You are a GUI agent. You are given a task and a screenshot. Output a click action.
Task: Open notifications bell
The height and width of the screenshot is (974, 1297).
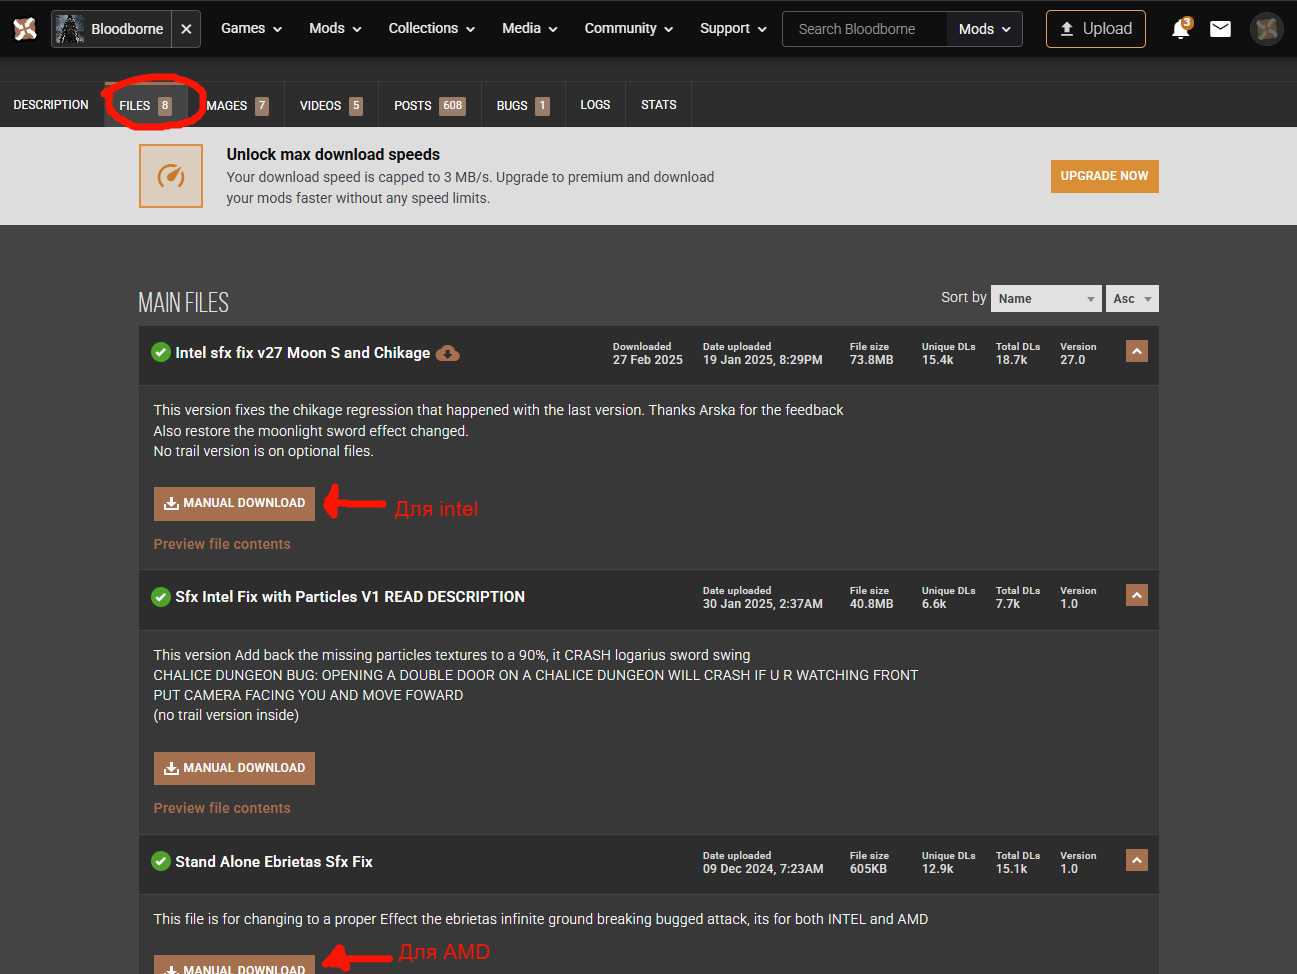pyautogui.click(x=1181, y=29)
